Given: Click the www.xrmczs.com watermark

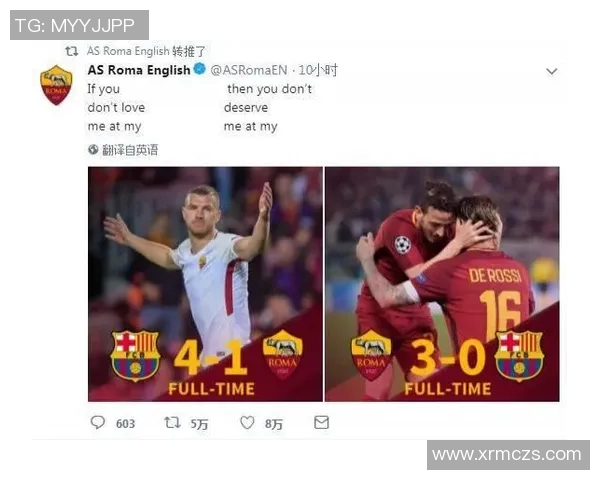Looking at the screenshot, I should click(x=508, y=455).
